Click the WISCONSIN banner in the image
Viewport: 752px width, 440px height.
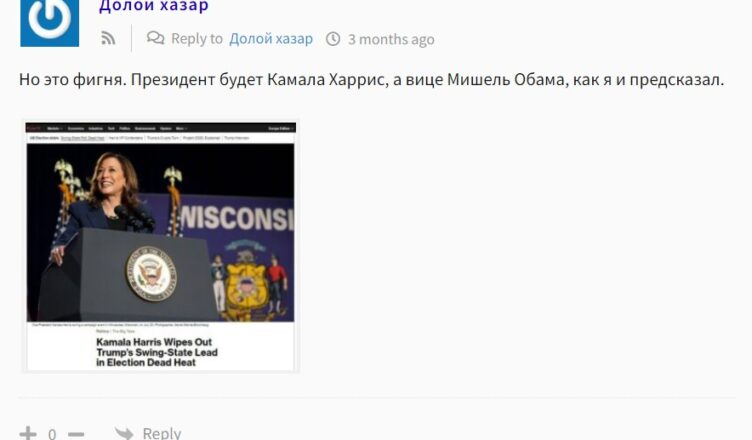point(236,218)
